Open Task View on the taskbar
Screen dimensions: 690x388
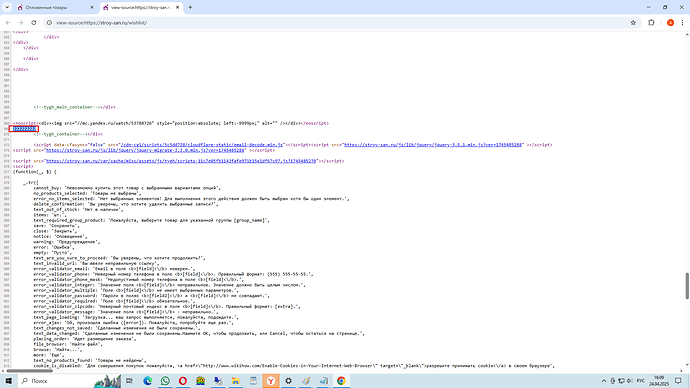click(129, 381)
